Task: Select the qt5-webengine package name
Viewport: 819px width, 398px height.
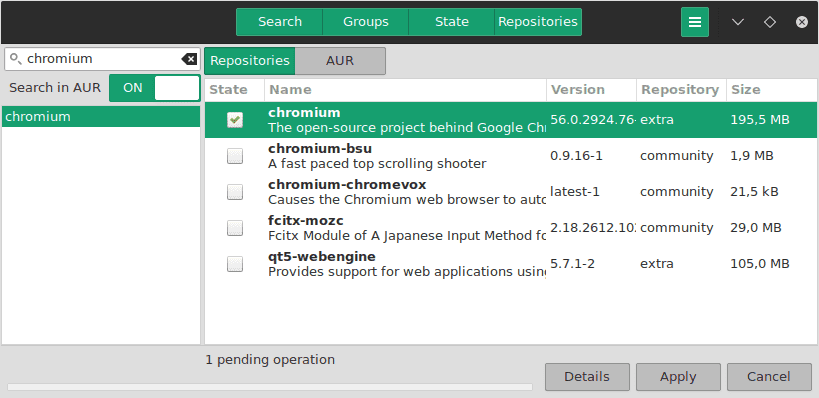Action: coord(322,256)
